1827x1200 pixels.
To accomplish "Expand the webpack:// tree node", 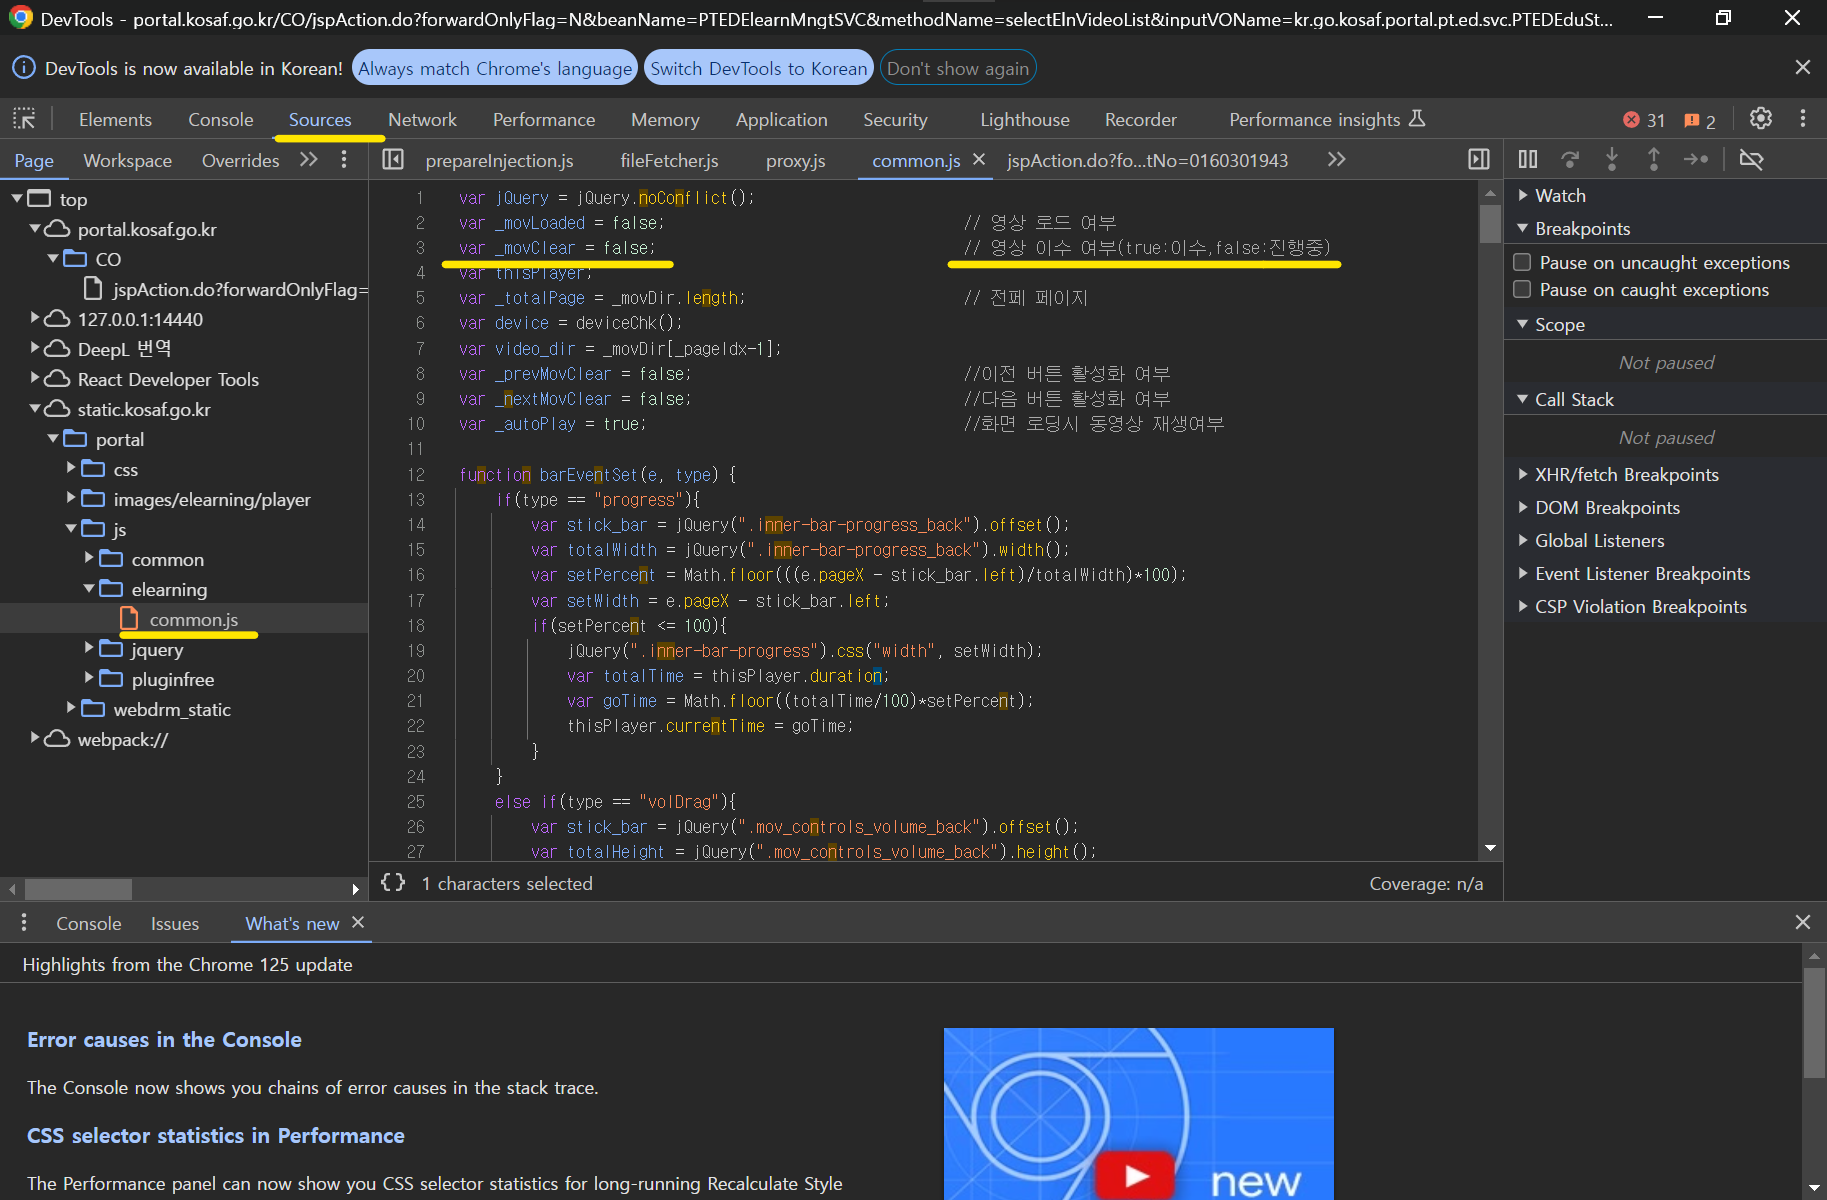I will (35, 738).
